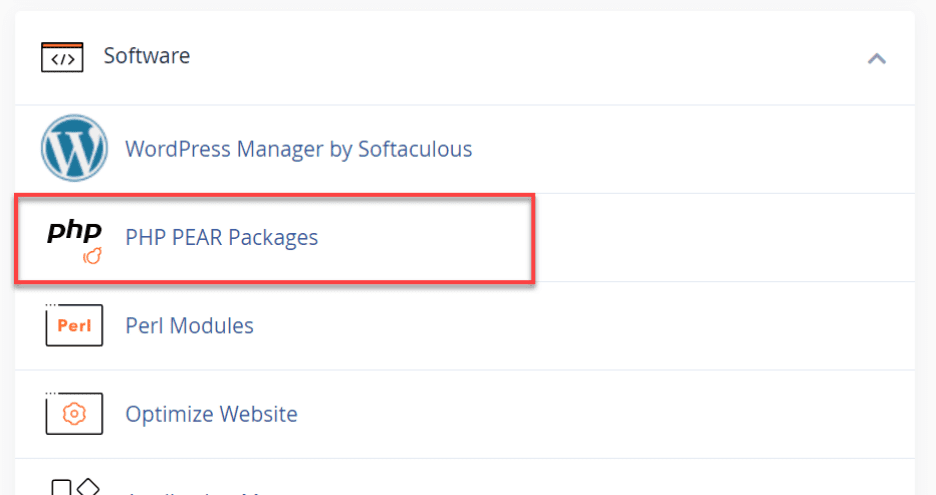This screenshot has height=495, width=936.
Task: Go to Perl Modules
Action: tap(189, 326)
